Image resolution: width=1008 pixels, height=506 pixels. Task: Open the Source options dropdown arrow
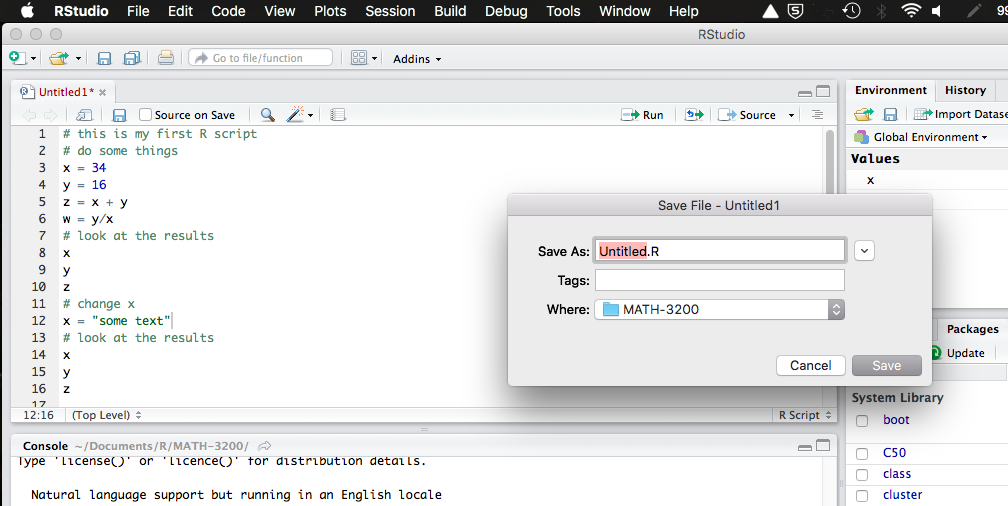point(791,116)
